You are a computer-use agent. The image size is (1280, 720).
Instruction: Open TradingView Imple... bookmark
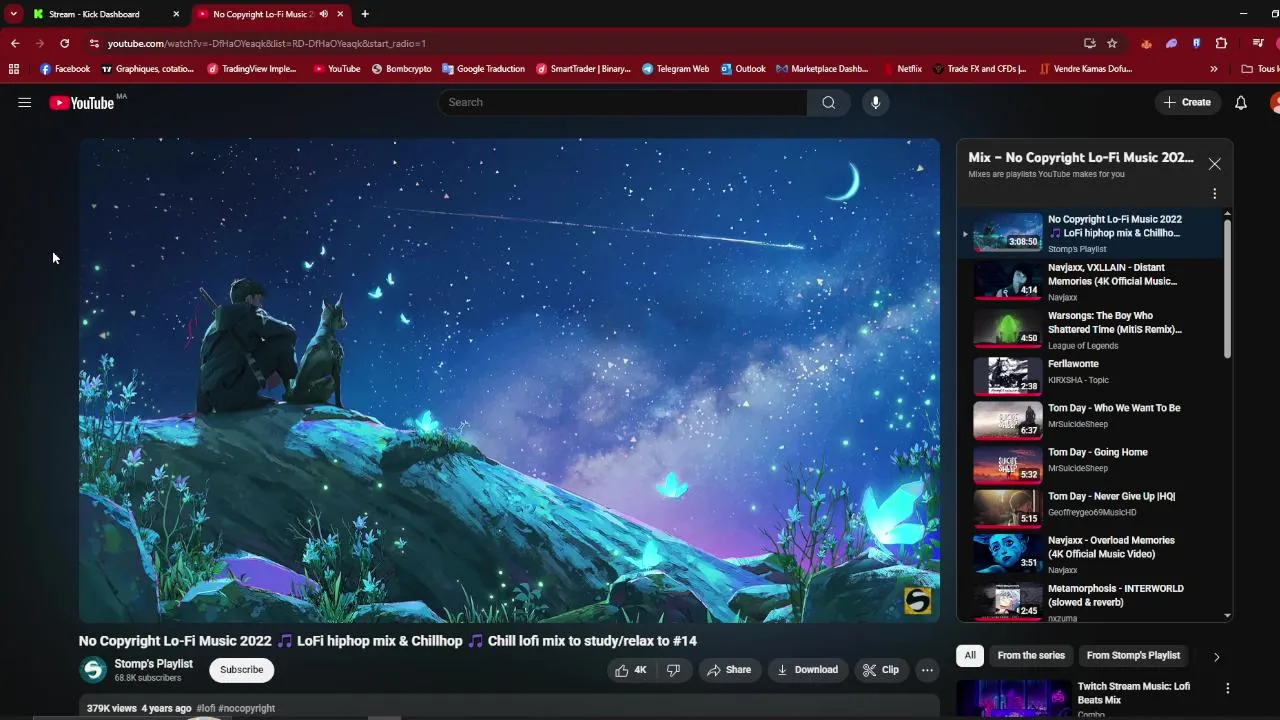tap(252, 69)
